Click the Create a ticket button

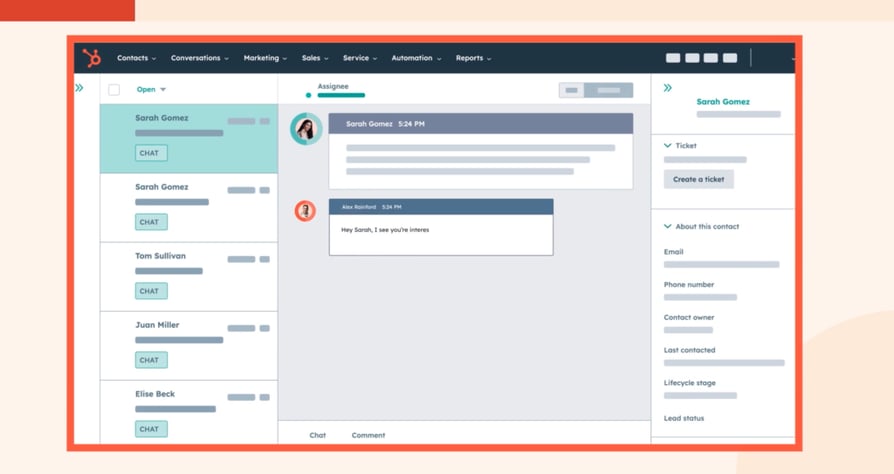[x=698, y=179]
